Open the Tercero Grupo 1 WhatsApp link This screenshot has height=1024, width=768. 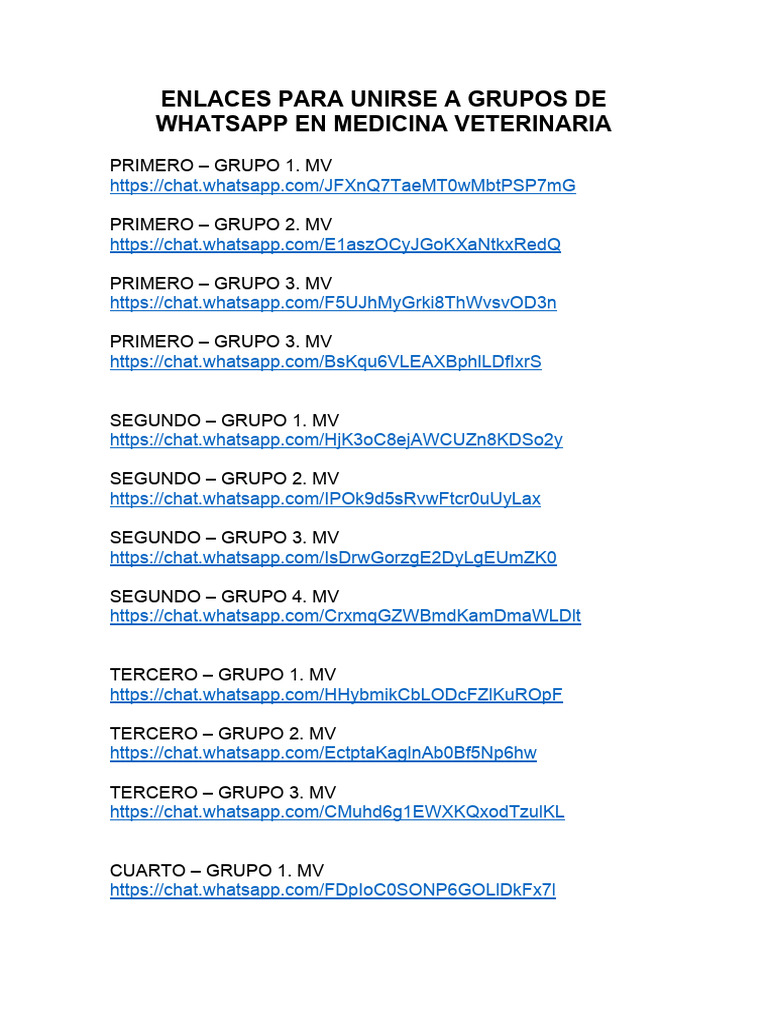tap(336, 694)
